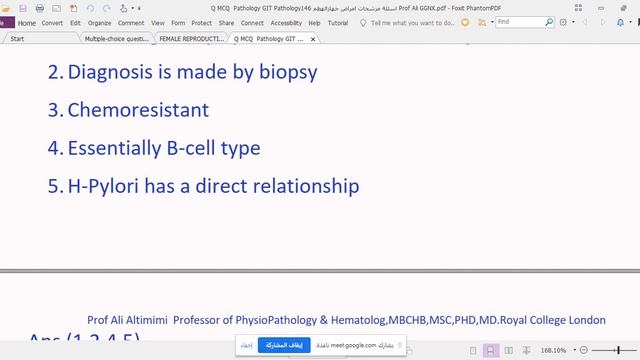Open the Convert ribbon tab
The image size is (640, 360).
tap(52, 23)
